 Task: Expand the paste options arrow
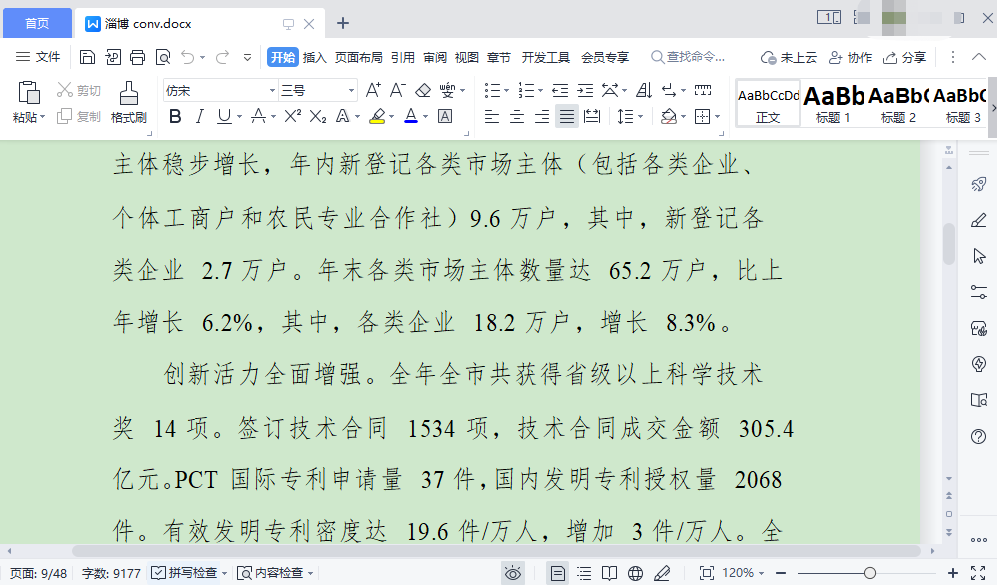pos(42,117)
